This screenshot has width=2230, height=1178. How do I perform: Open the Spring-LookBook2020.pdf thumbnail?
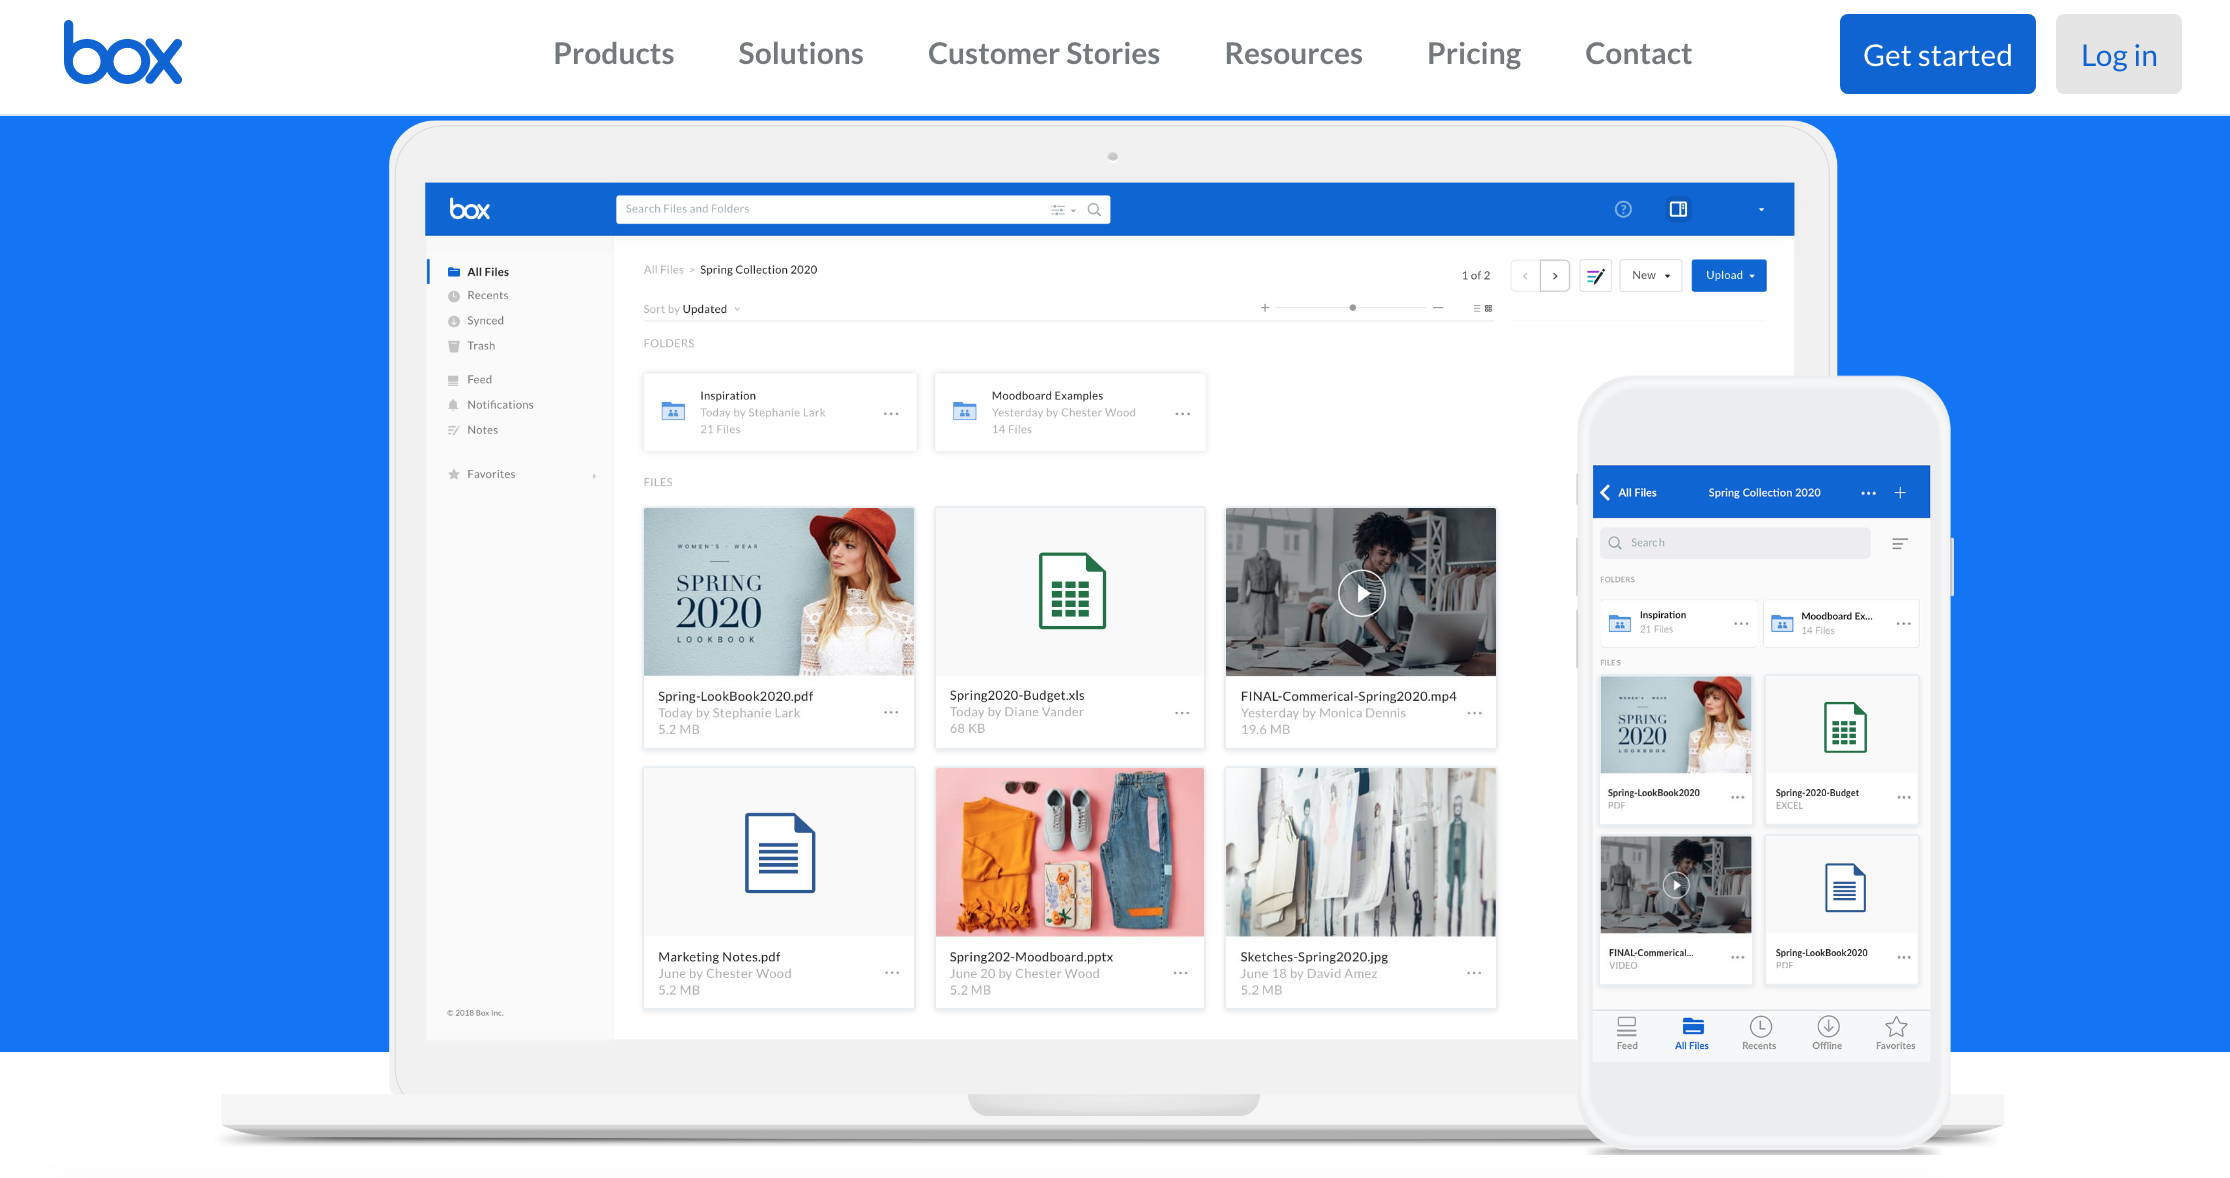(779, 591)
